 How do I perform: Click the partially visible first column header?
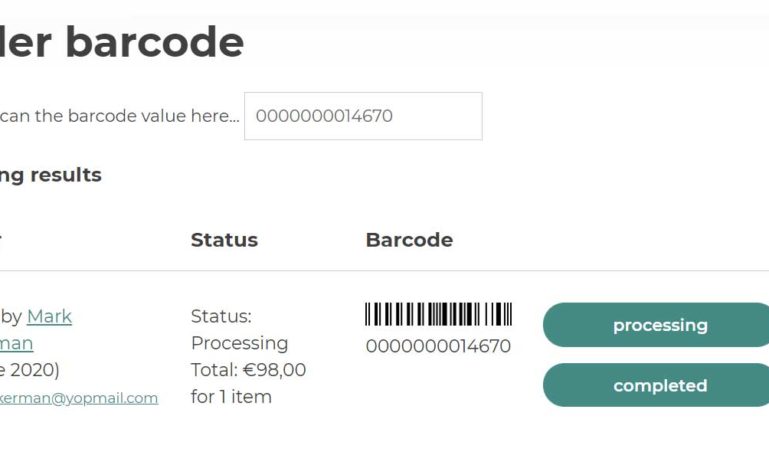click(x=1, y=240)
